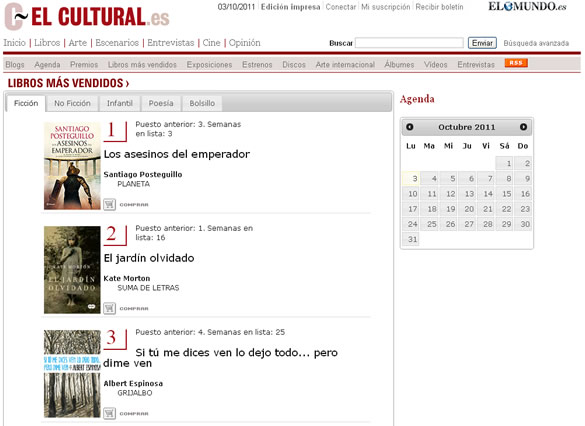This screenshot has width=585, height=426.
Task: Click the LIBROS MÁS VENDIDOS heading
Action: pyautogui.click(x=68, y=83)
